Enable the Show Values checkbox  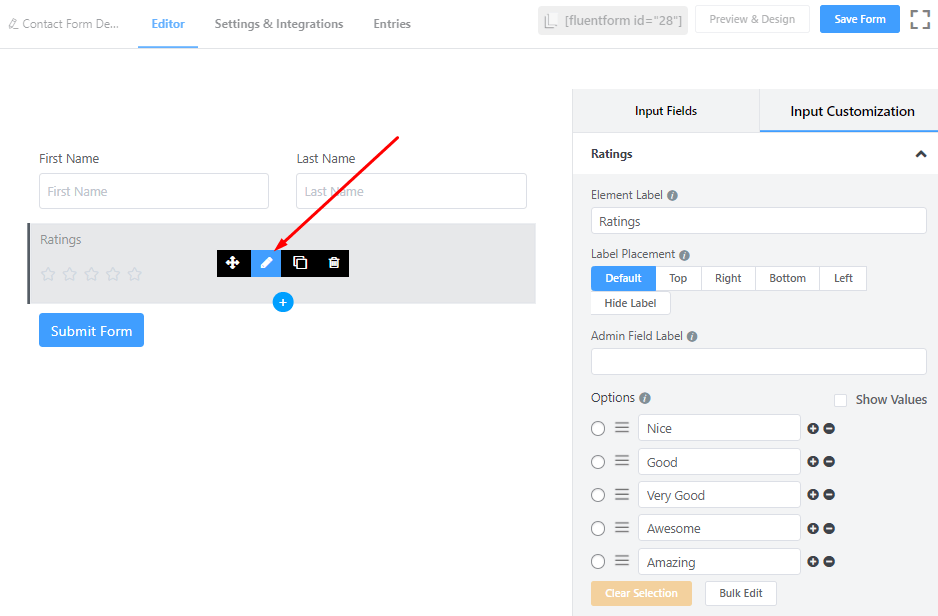click(x=841, y=400)
